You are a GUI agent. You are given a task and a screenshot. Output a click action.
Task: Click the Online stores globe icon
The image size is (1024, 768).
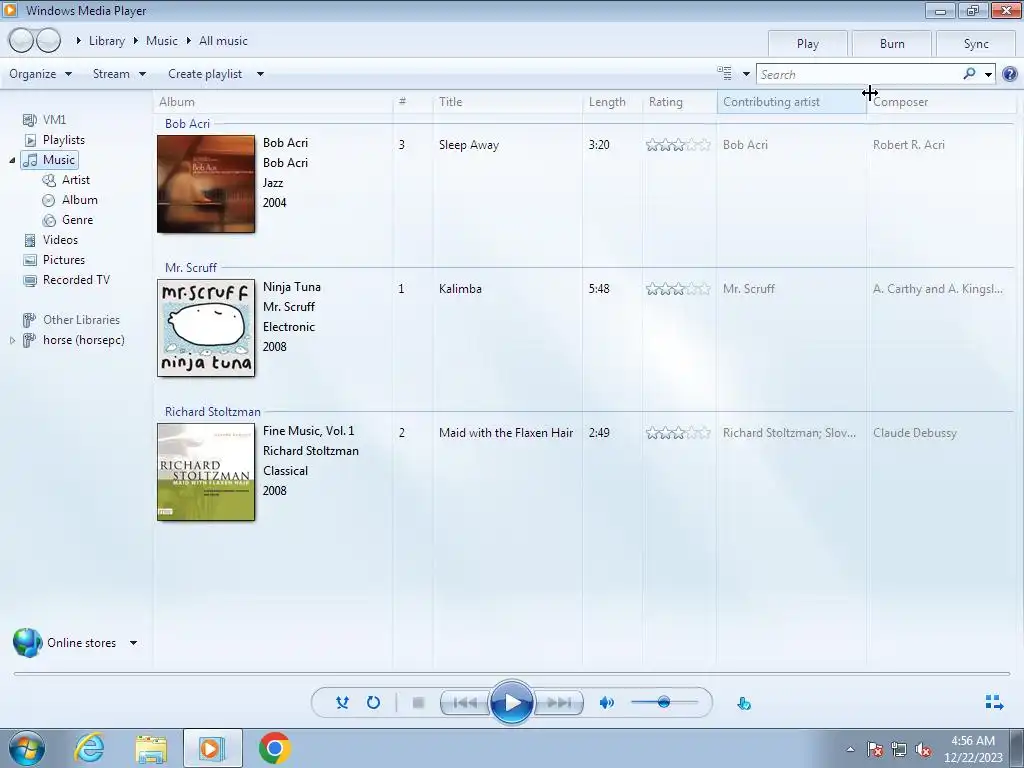[27, 643]
